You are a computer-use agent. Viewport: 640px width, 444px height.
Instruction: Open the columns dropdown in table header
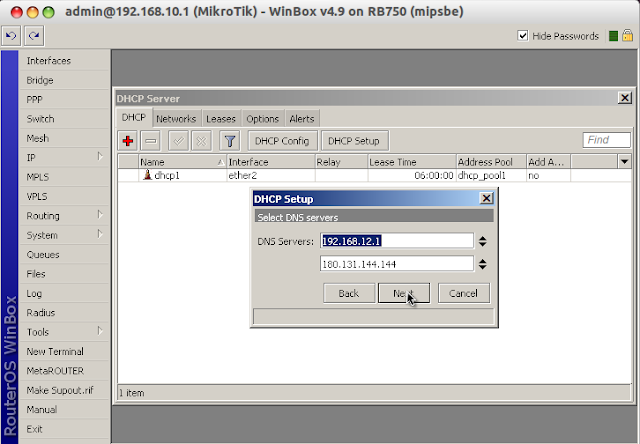(624, 162)
